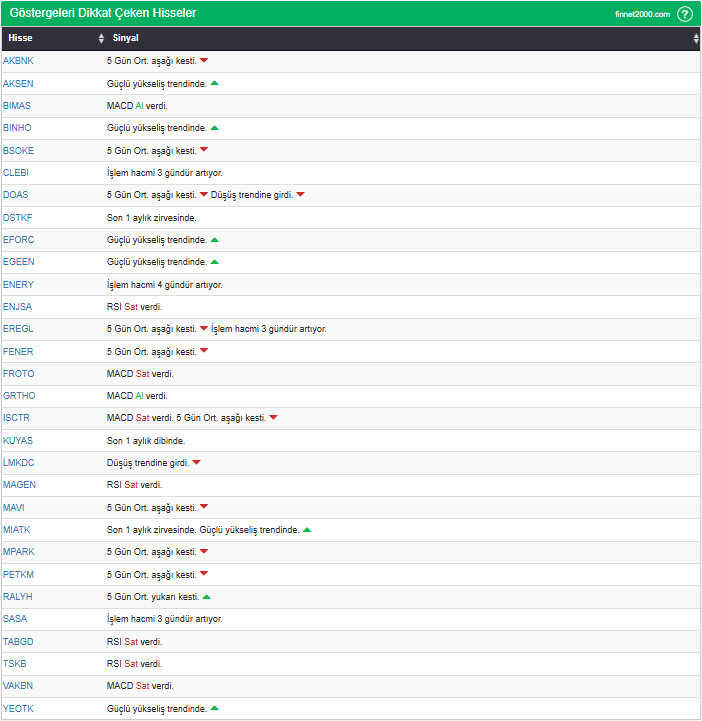The image size is (702, 721).
Task: Click green up arrow in AKSEN row
Action: 215,83
